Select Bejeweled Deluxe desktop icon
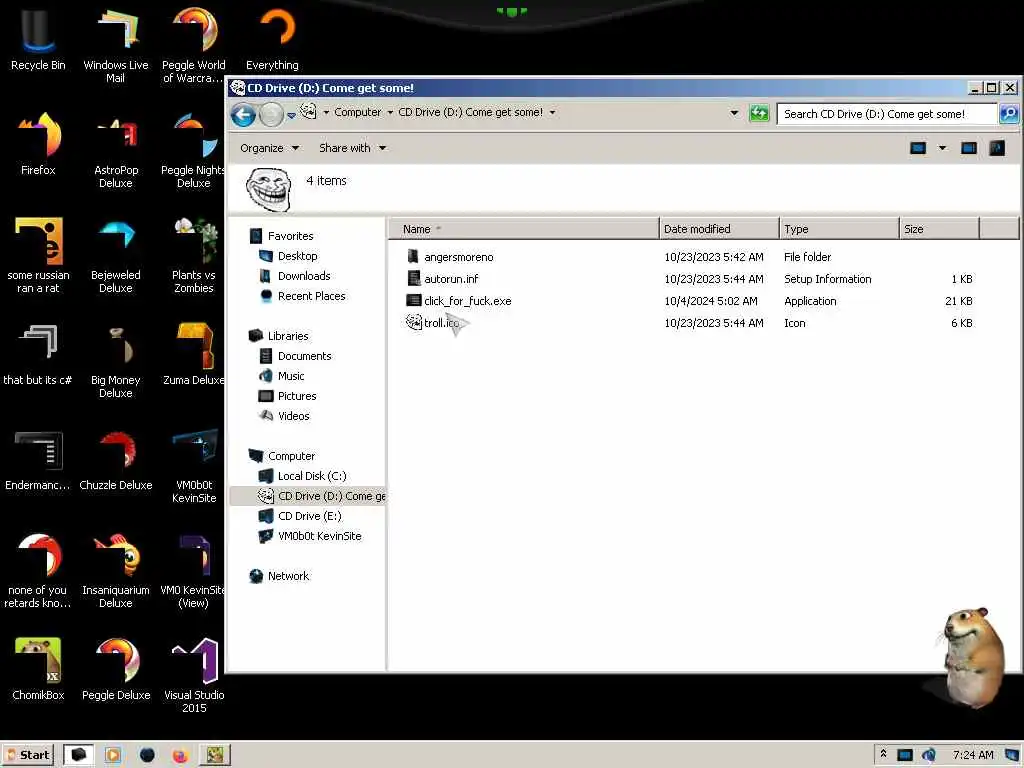This screenshot has height=768, width=1024. point(116,256)
